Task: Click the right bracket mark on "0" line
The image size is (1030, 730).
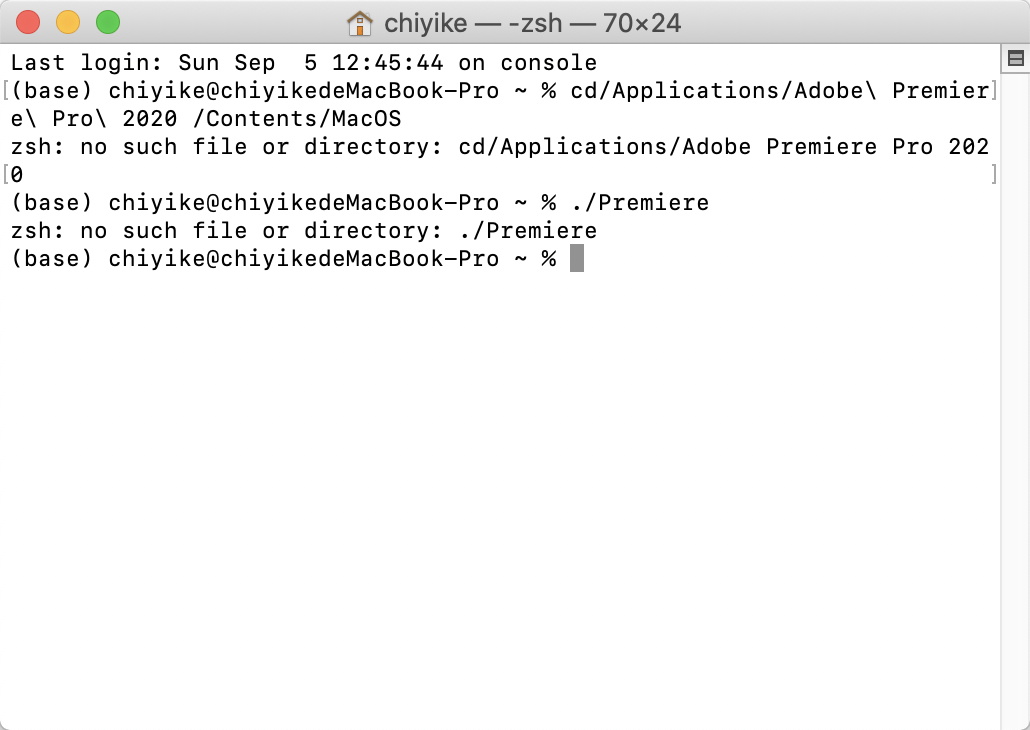Action: point(994,175)
